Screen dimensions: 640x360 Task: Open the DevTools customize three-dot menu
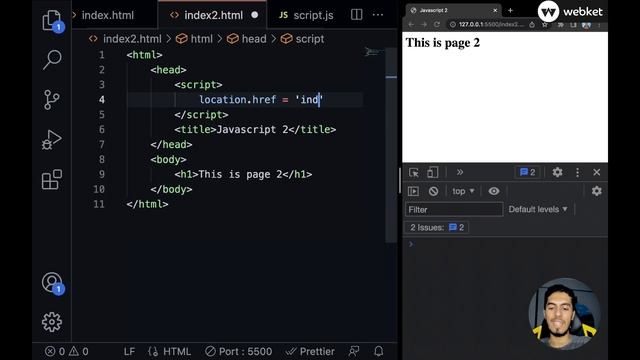577,172
